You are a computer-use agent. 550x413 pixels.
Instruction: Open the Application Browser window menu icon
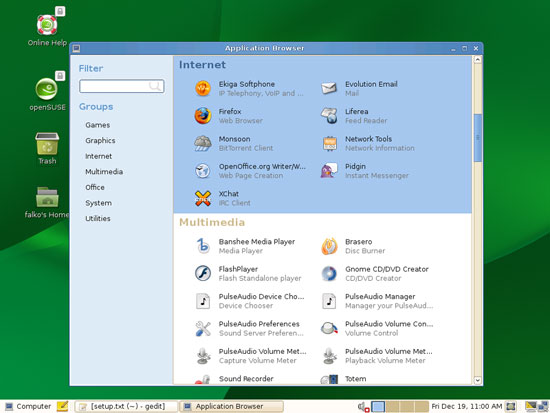pos(76,48)
